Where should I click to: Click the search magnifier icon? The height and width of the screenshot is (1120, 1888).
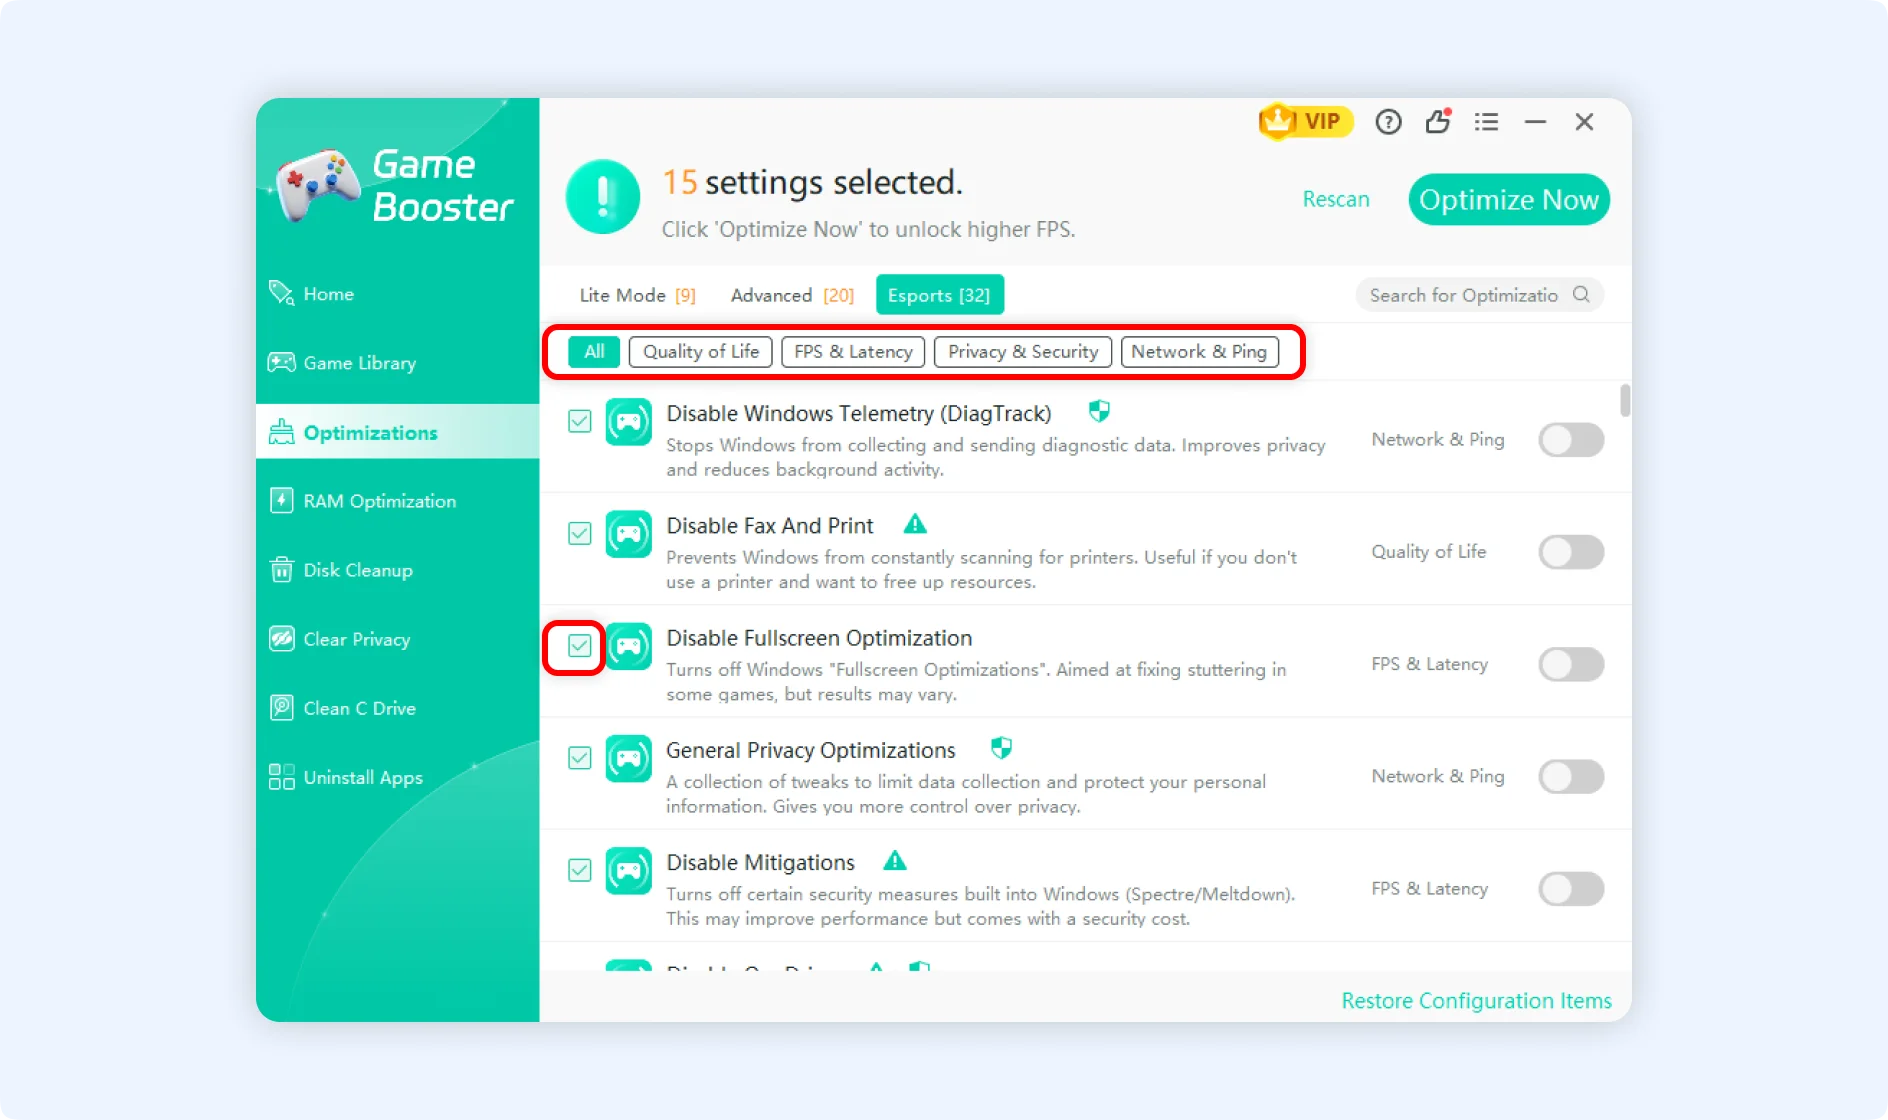(x=1581, y=295)
